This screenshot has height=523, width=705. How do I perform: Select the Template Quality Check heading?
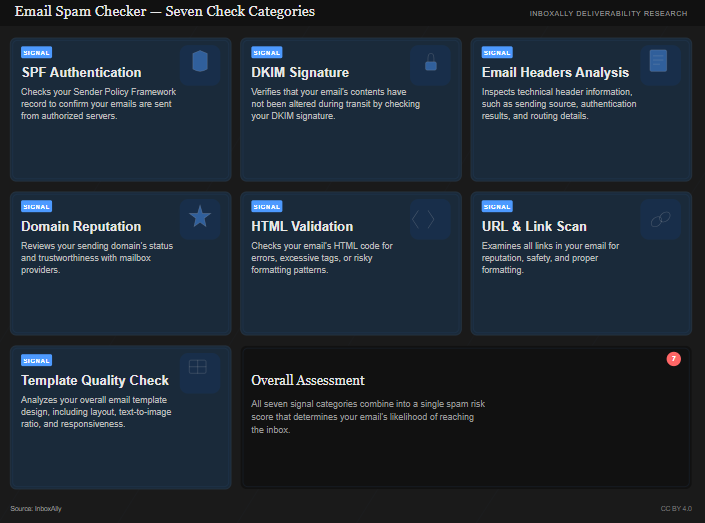95,380
